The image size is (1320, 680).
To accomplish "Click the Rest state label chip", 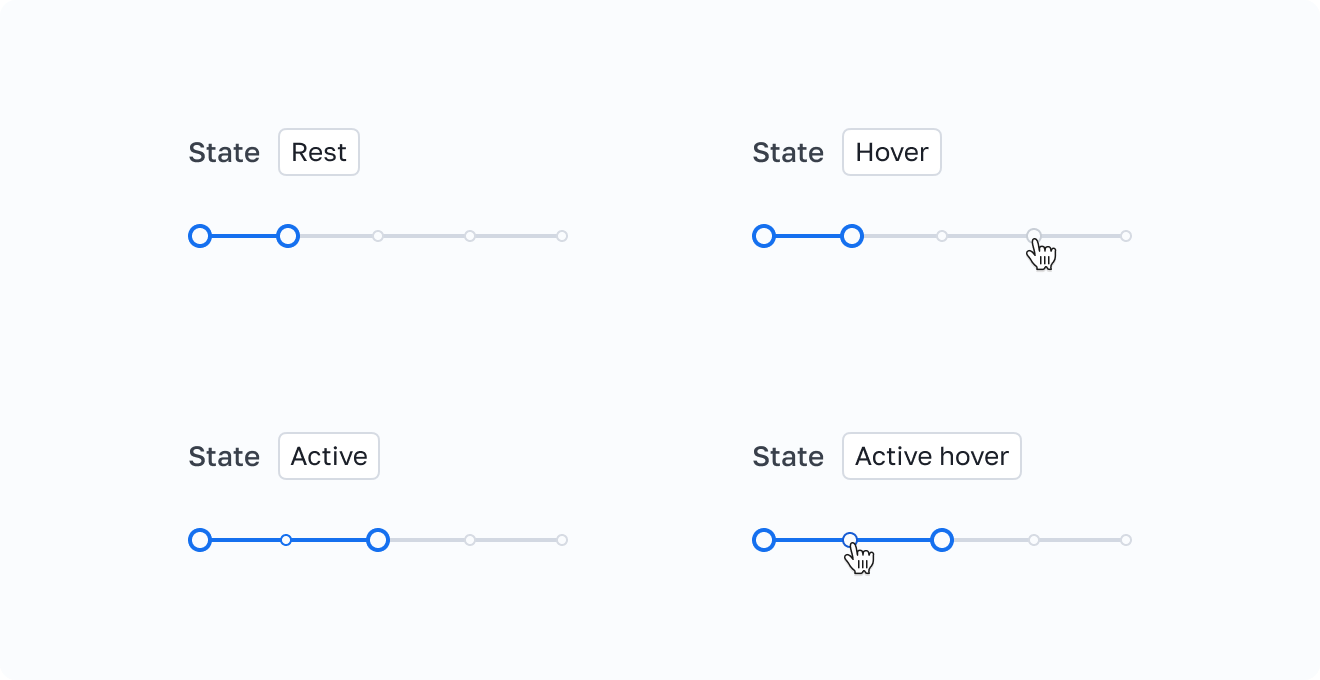I will coord(318,152).
